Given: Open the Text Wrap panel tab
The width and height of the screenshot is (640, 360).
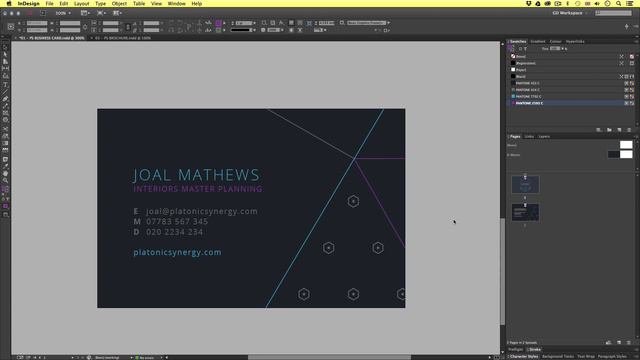Looking at the screenshot, I should (586, 356).
